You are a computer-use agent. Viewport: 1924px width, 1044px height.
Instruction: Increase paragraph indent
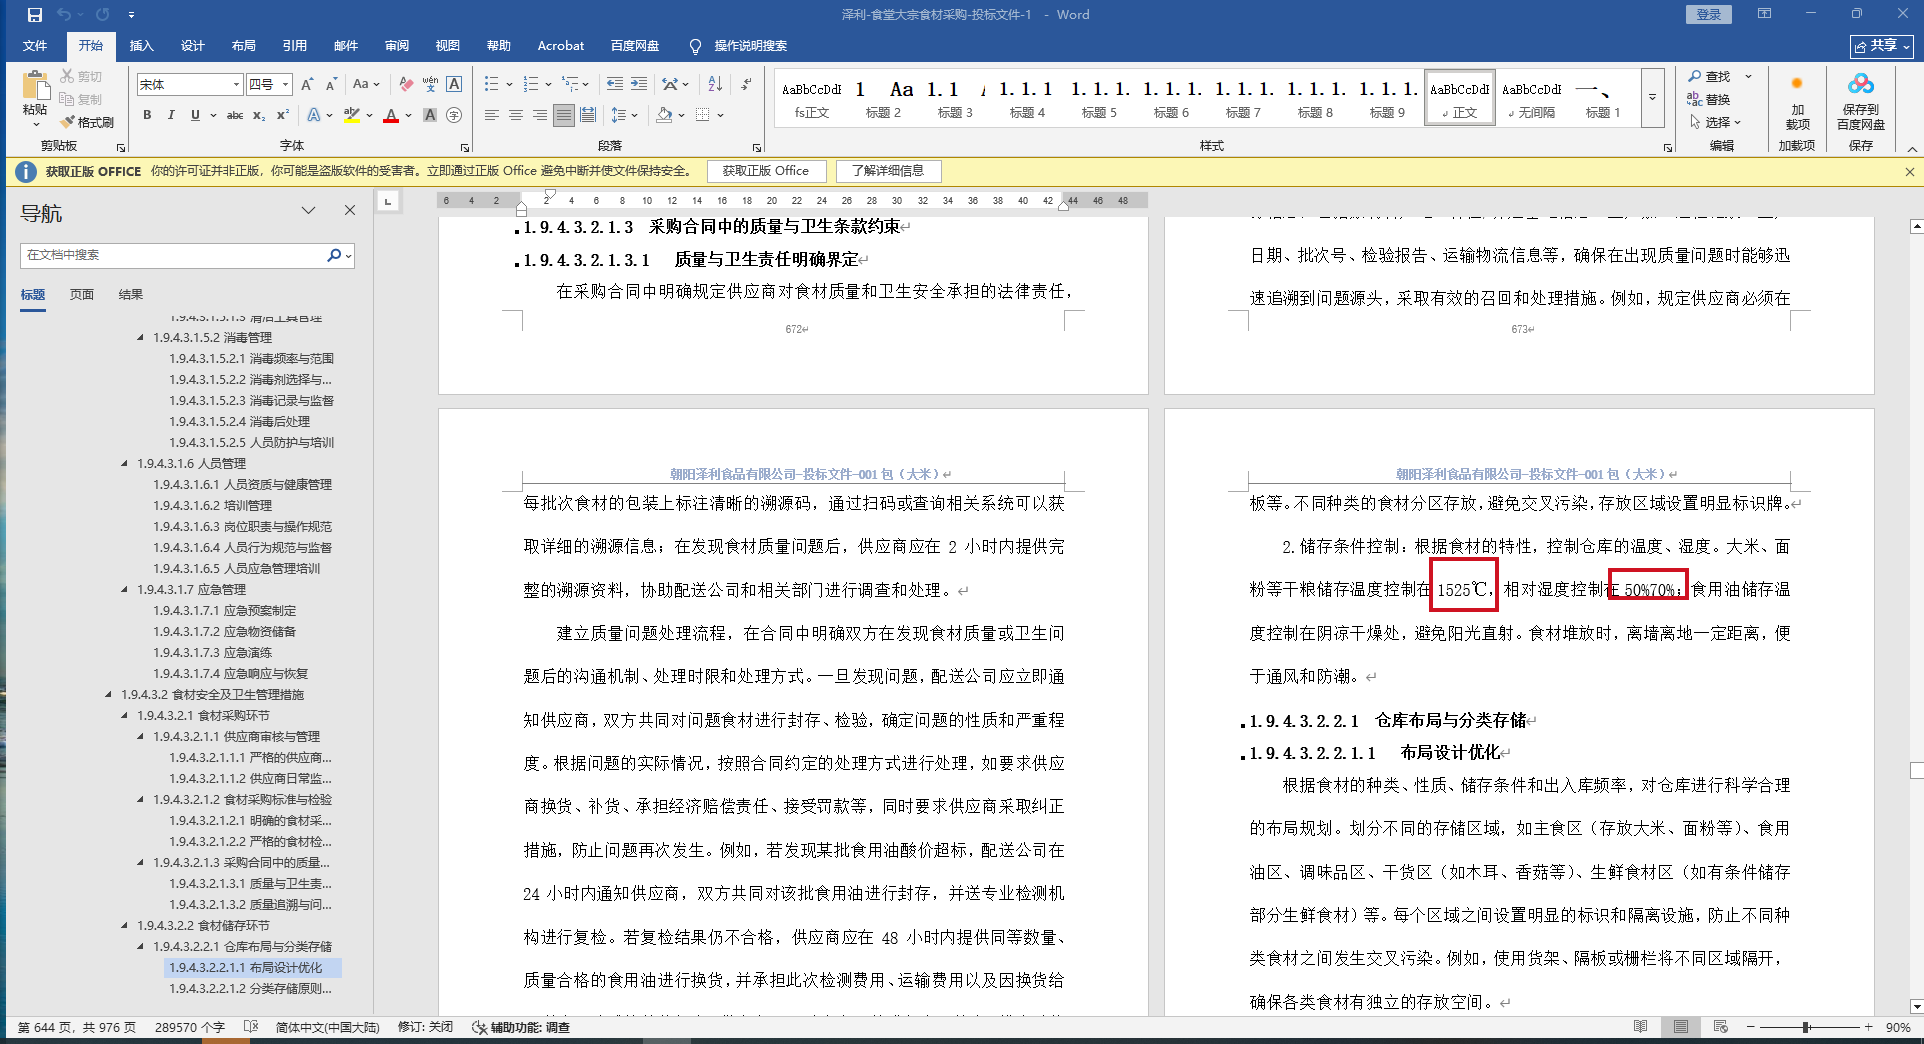point(639,84)
